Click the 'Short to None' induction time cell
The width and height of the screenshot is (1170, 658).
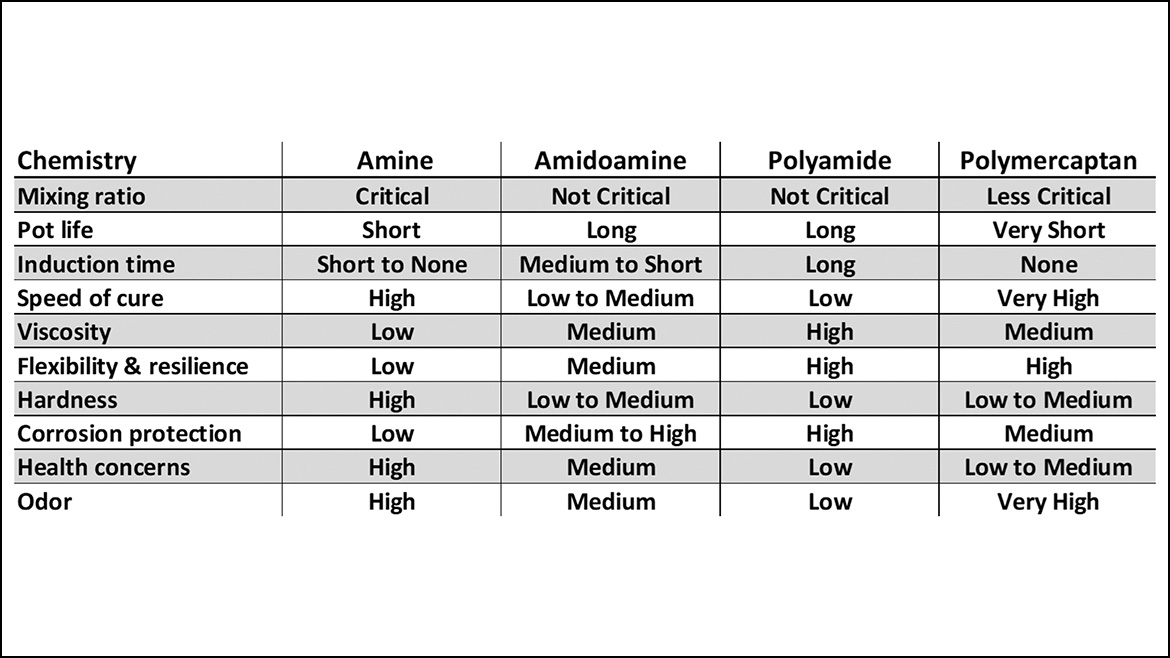pos(392,265)
